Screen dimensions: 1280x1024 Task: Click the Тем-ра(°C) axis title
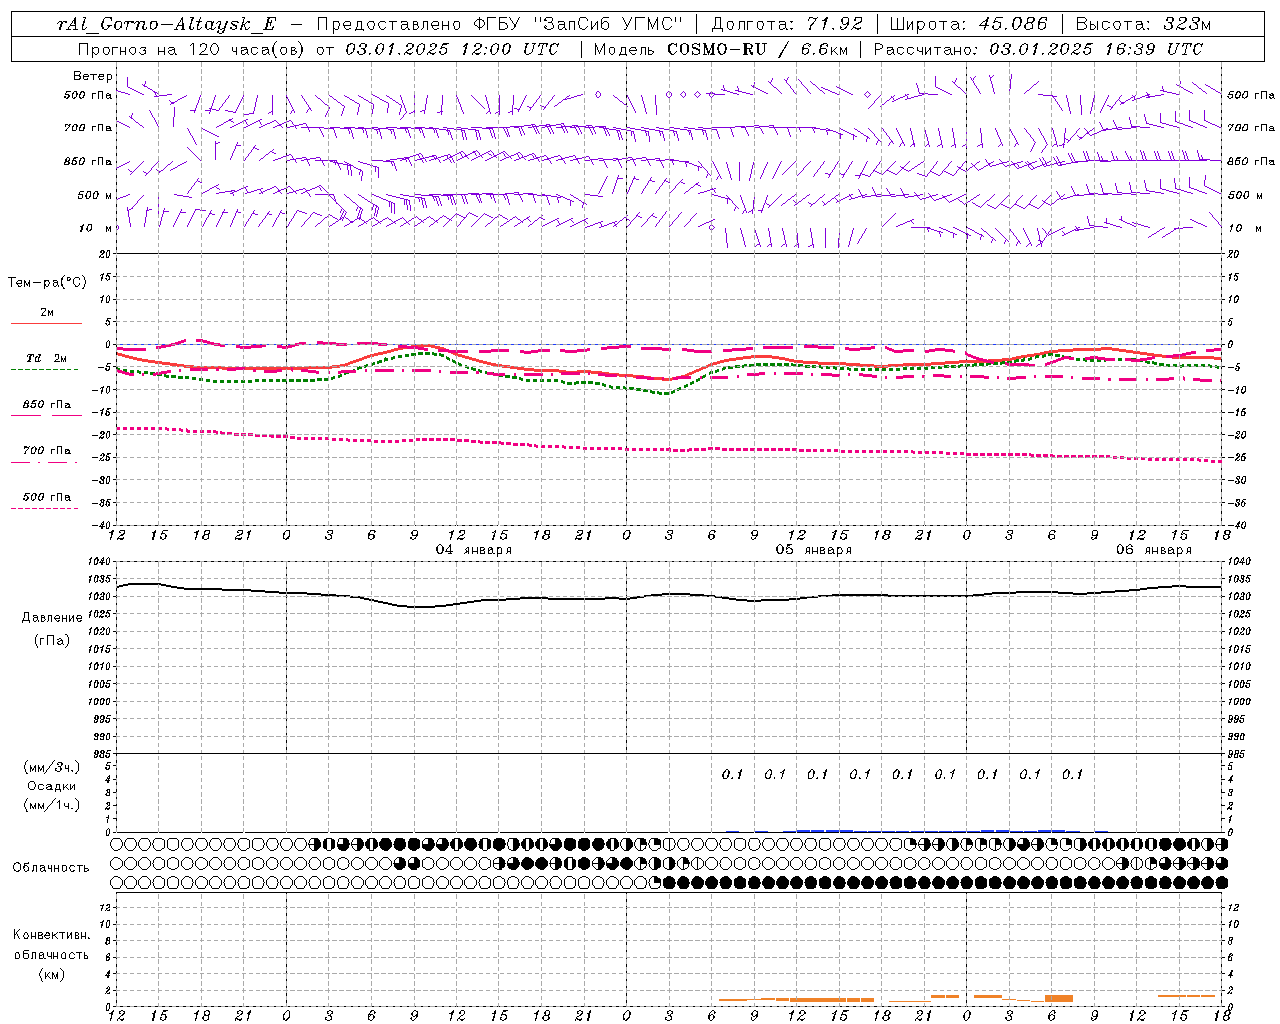point(47,283)
